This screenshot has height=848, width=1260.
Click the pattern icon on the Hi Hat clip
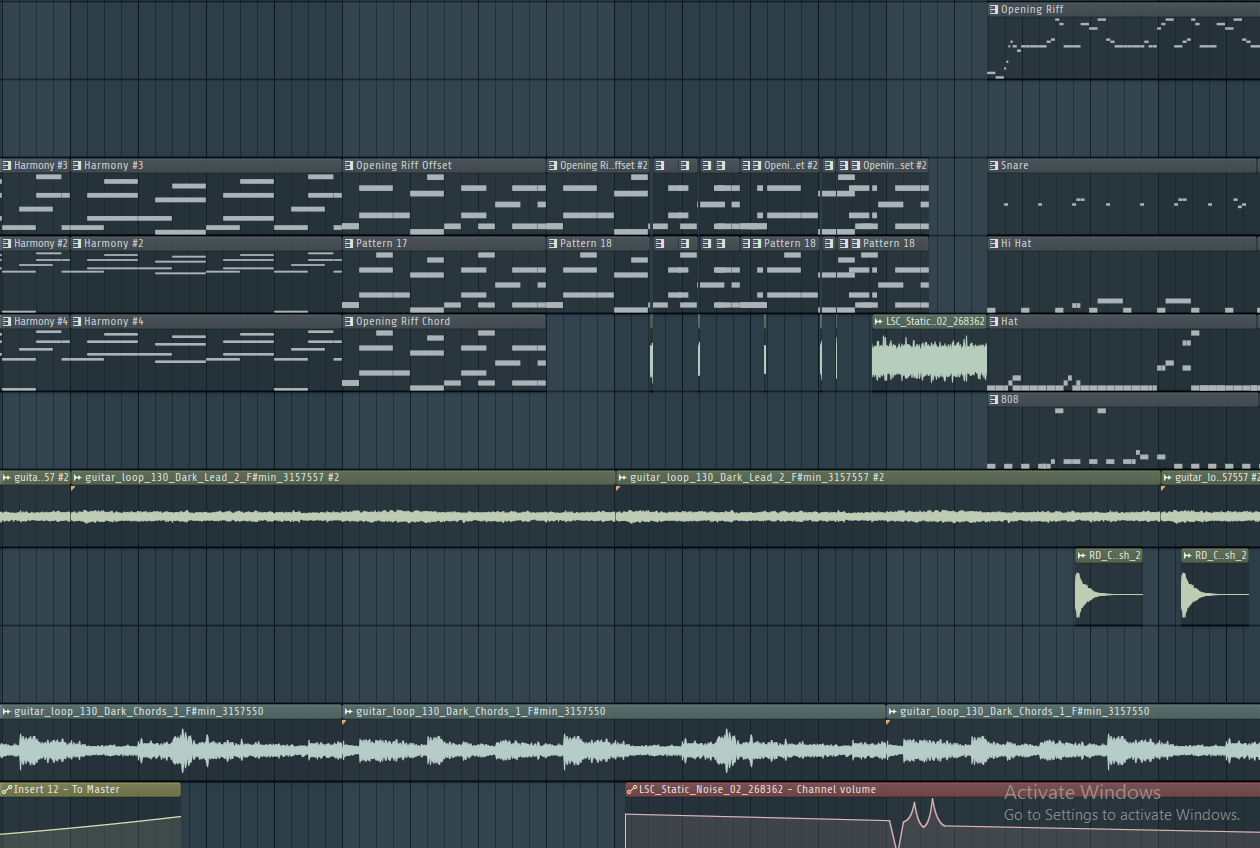pyautogui.click(x=994, y=244)
